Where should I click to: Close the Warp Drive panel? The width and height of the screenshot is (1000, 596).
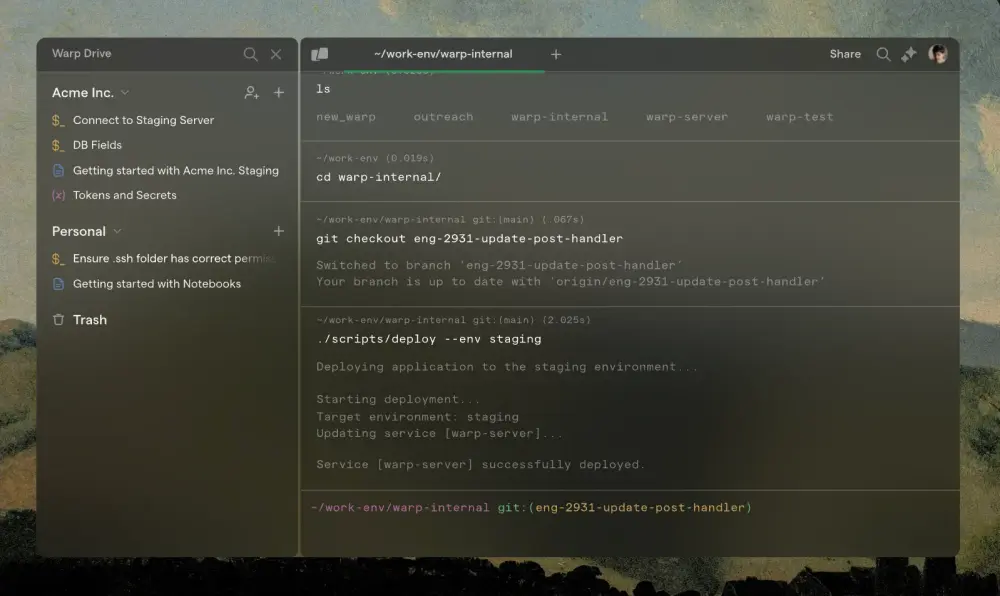[x=276, y=54]
